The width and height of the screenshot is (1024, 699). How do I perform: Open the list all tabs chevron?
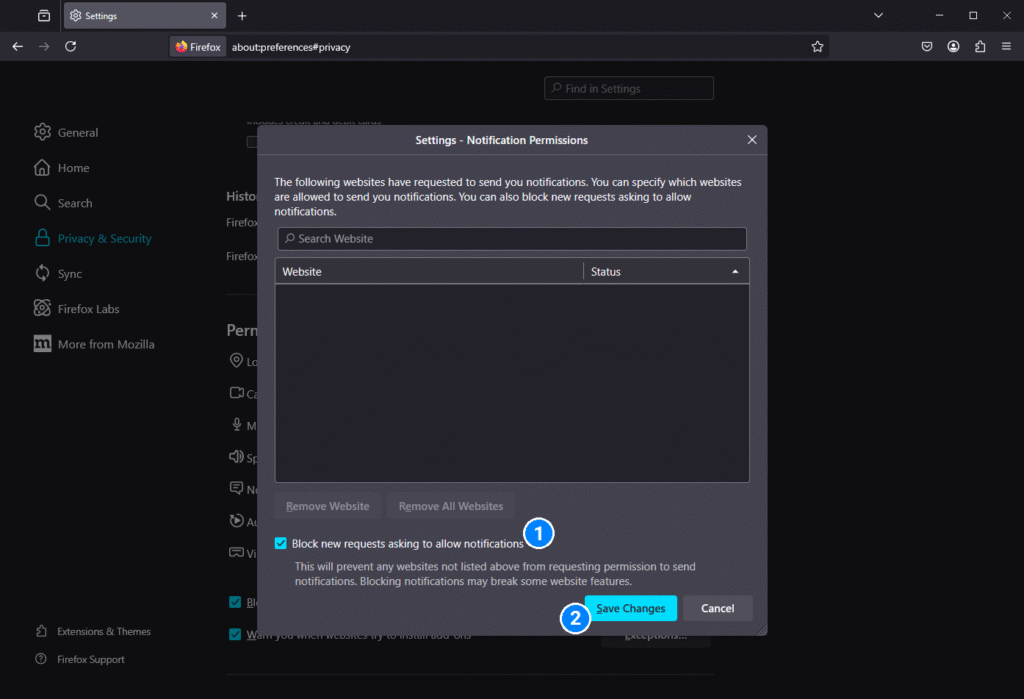[x=878, y=16]
